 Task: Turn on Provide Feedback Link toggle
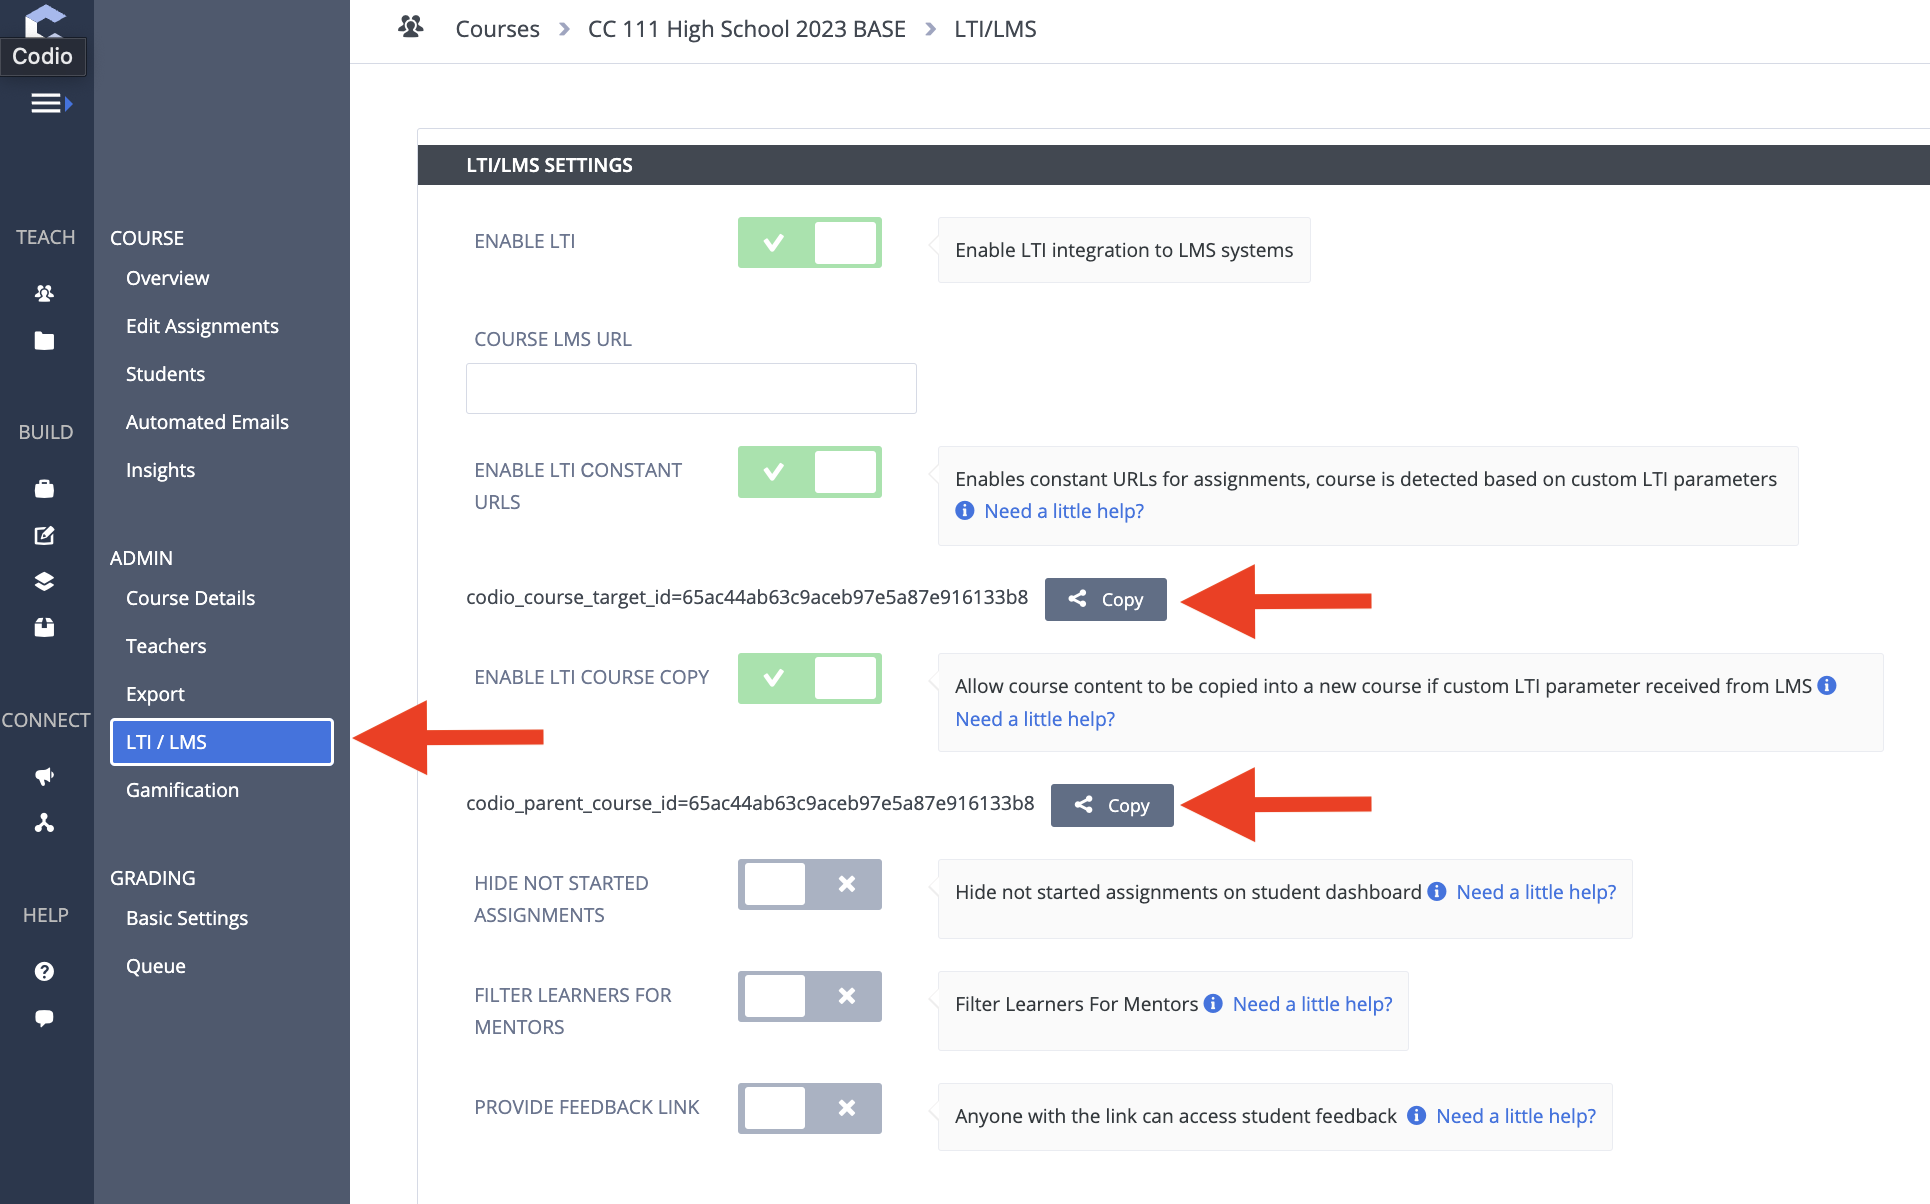click(810, 1108)
